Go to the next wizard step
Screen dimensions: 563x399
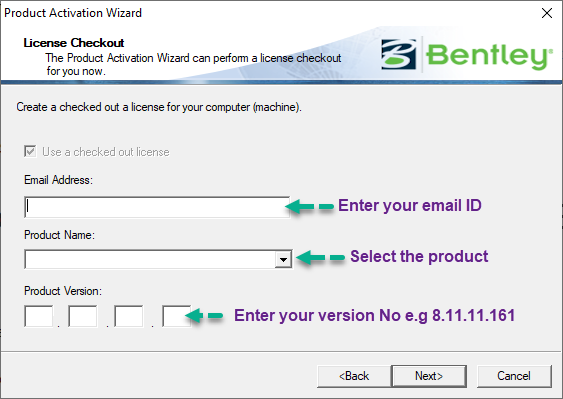pos(429,376)
